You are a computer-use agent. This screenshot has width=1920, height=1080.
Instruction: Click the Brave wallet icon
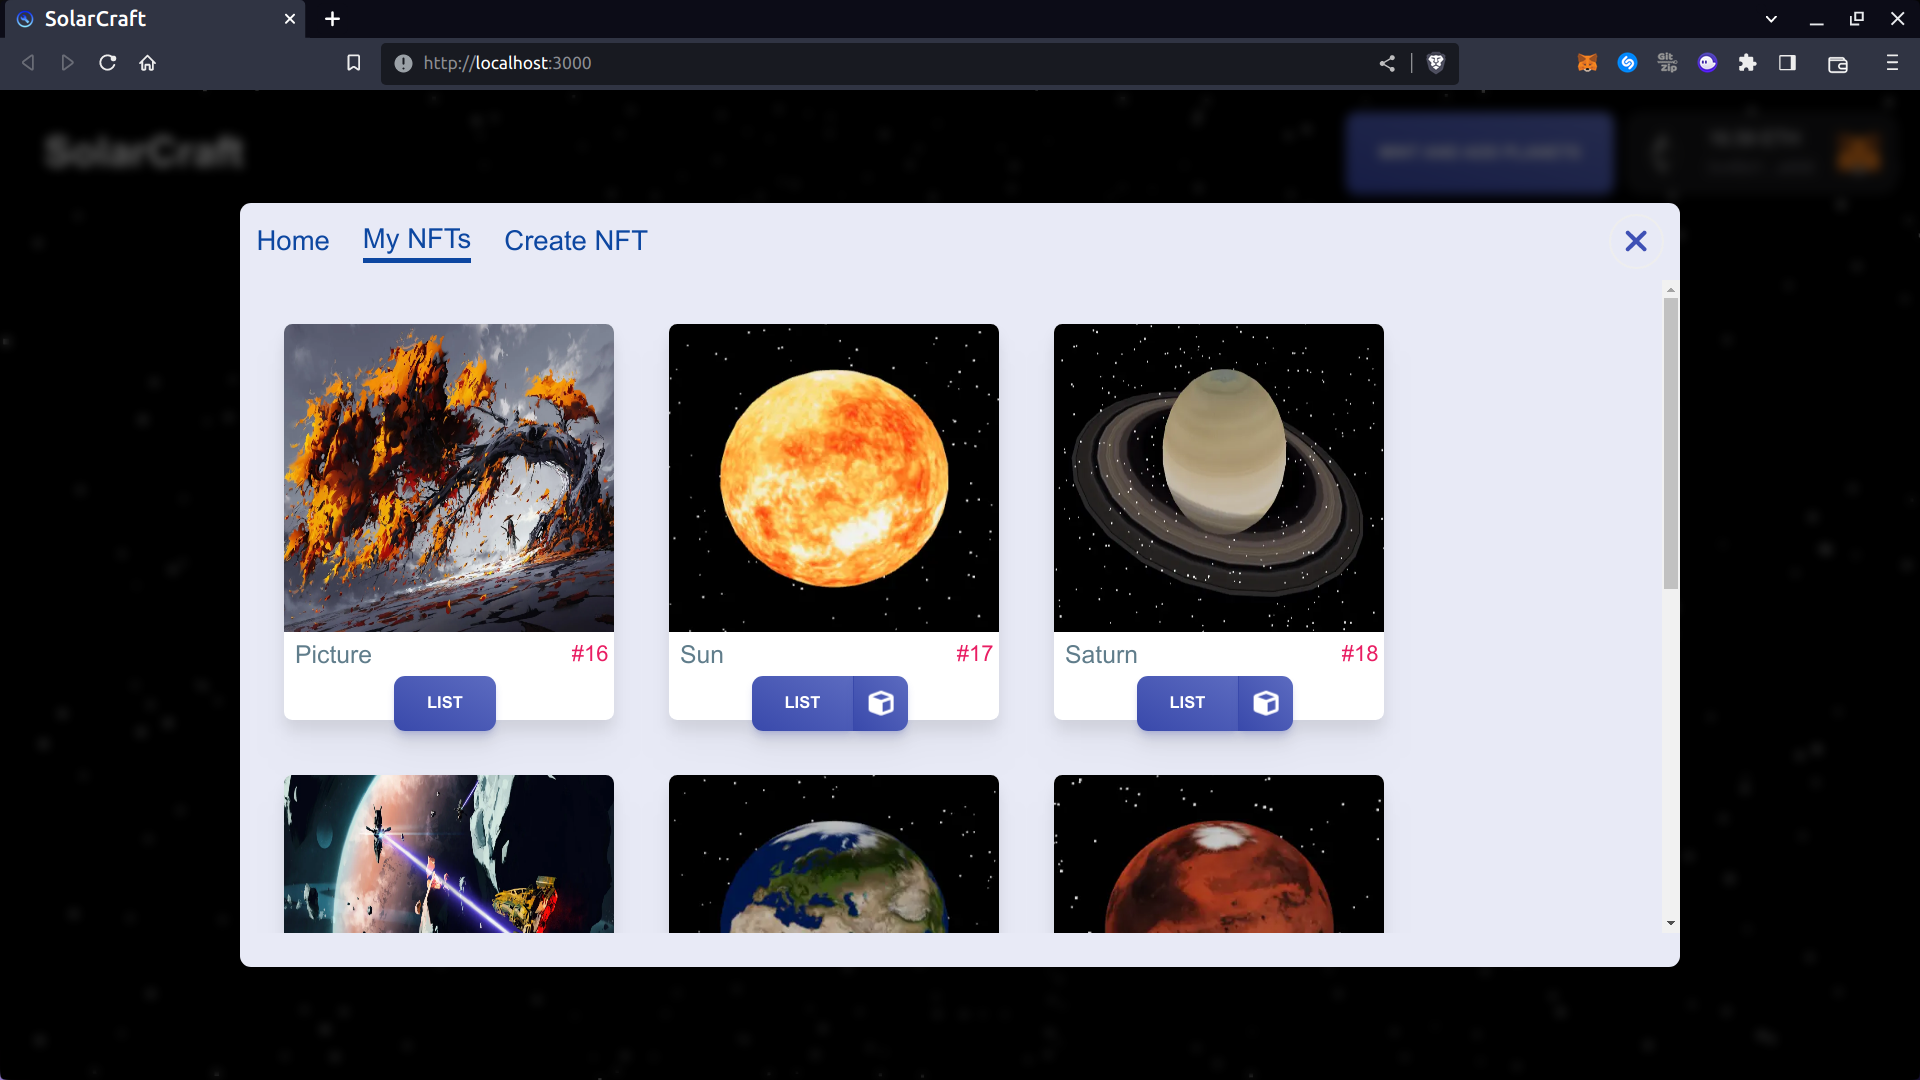1837,64
